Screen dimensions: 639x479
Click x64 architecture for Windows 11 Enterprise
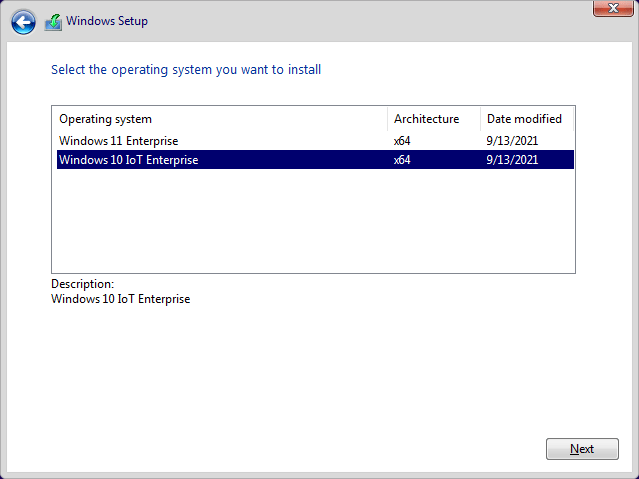[402, 141]
